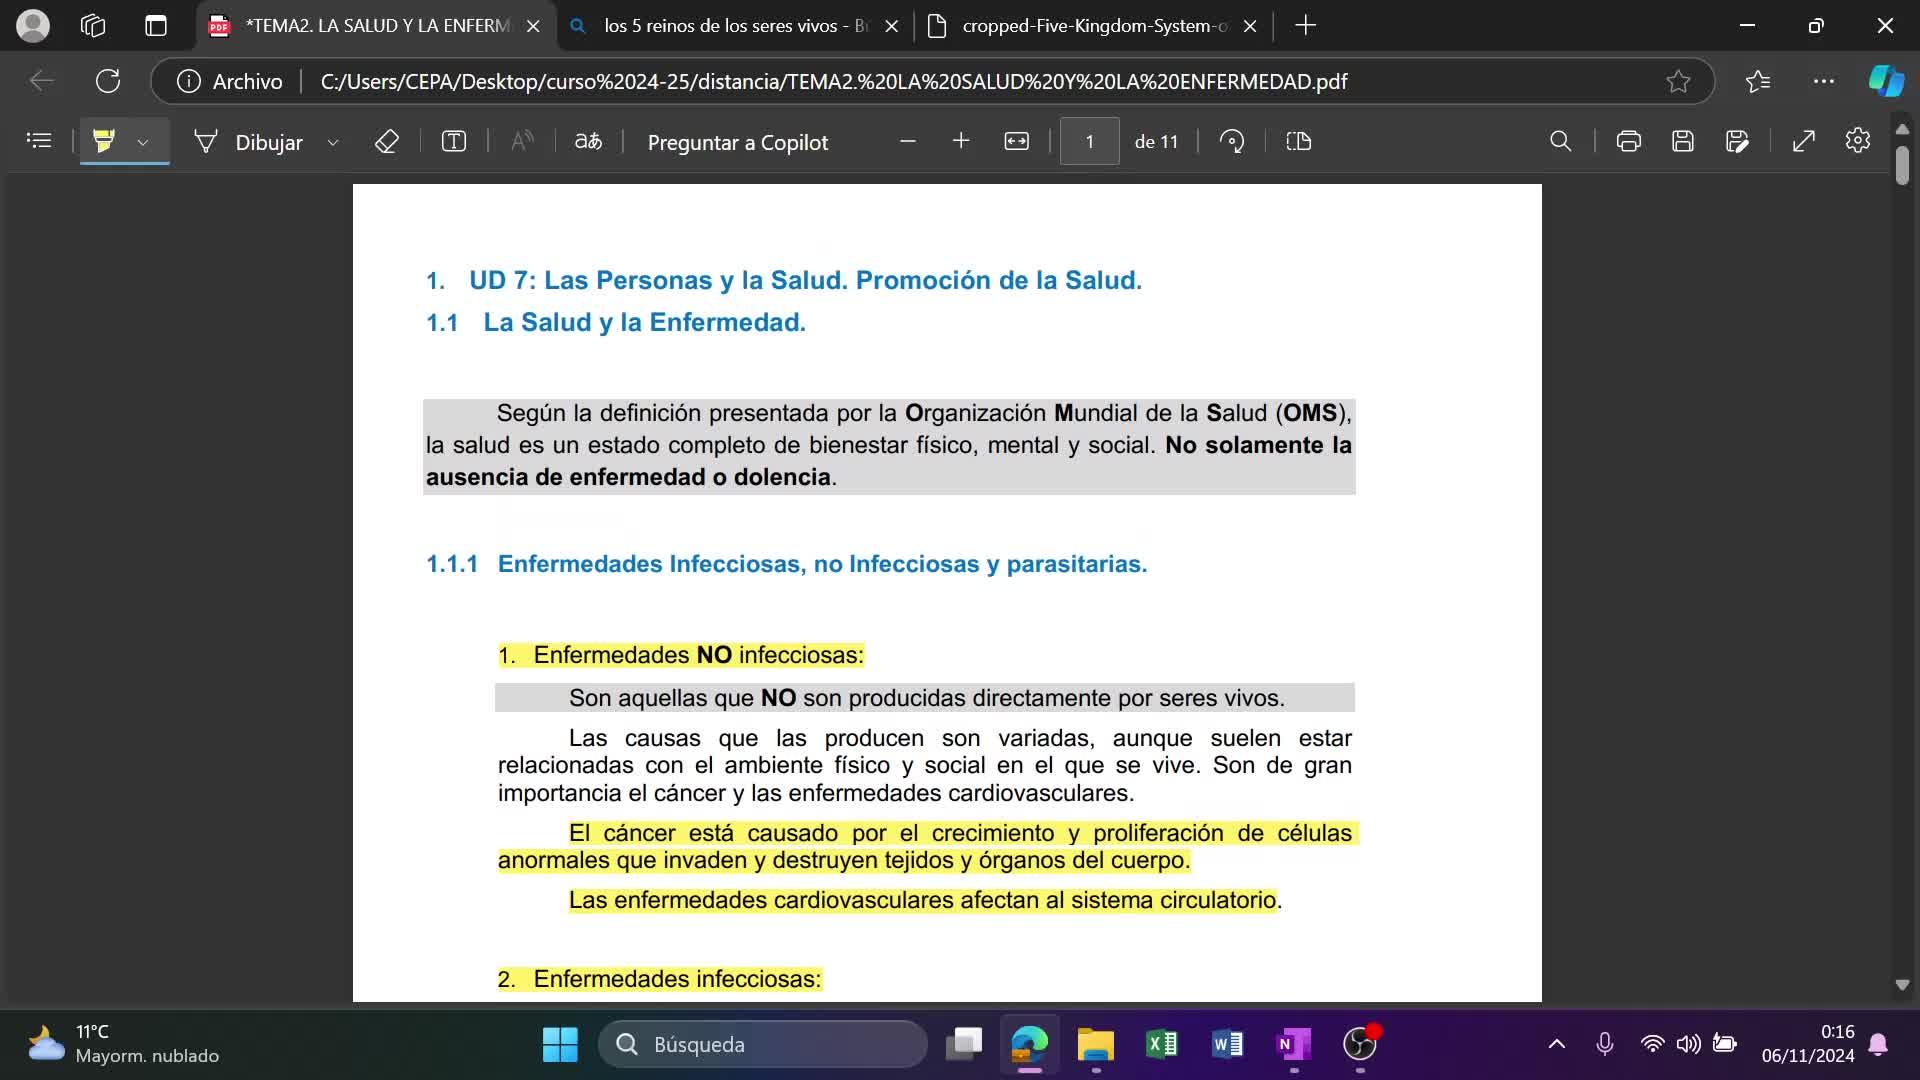Toggle the Highlight tool on or off

pyautogui.click(x=104, y=142)
